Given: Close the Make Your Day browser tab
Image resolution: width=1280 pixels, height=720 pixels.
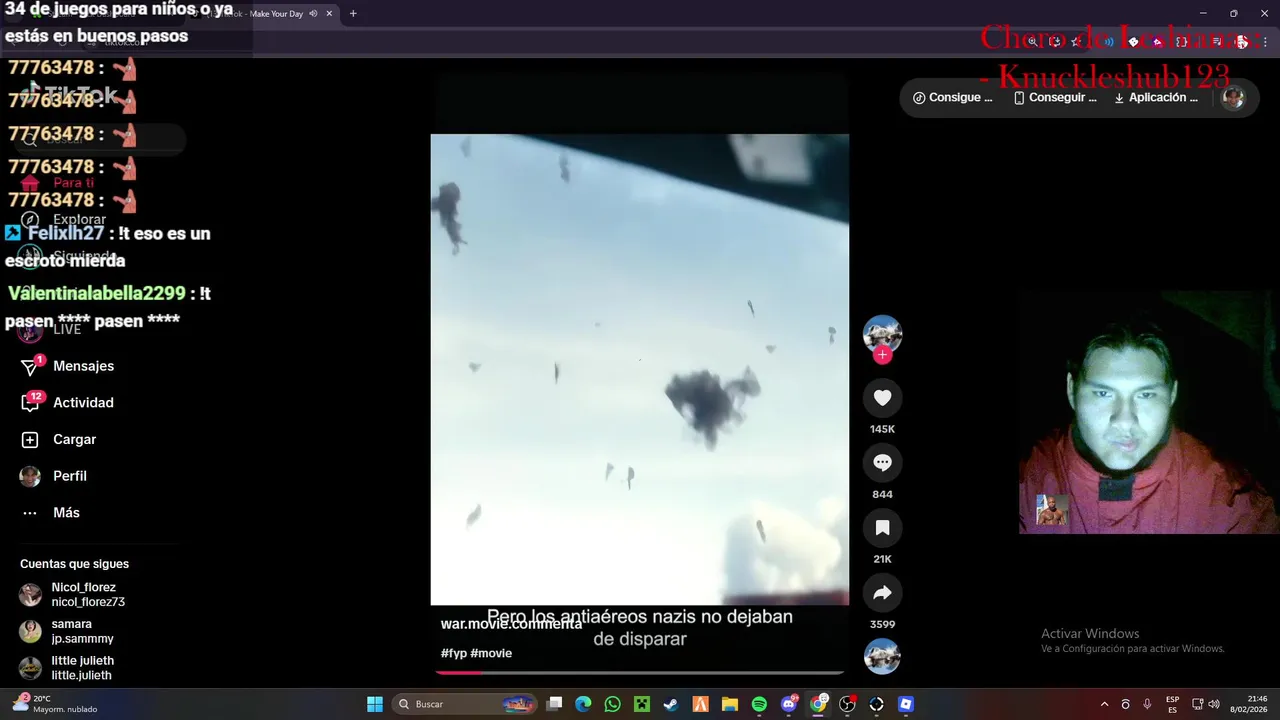Looking at the screenshot, I should 329,14.
